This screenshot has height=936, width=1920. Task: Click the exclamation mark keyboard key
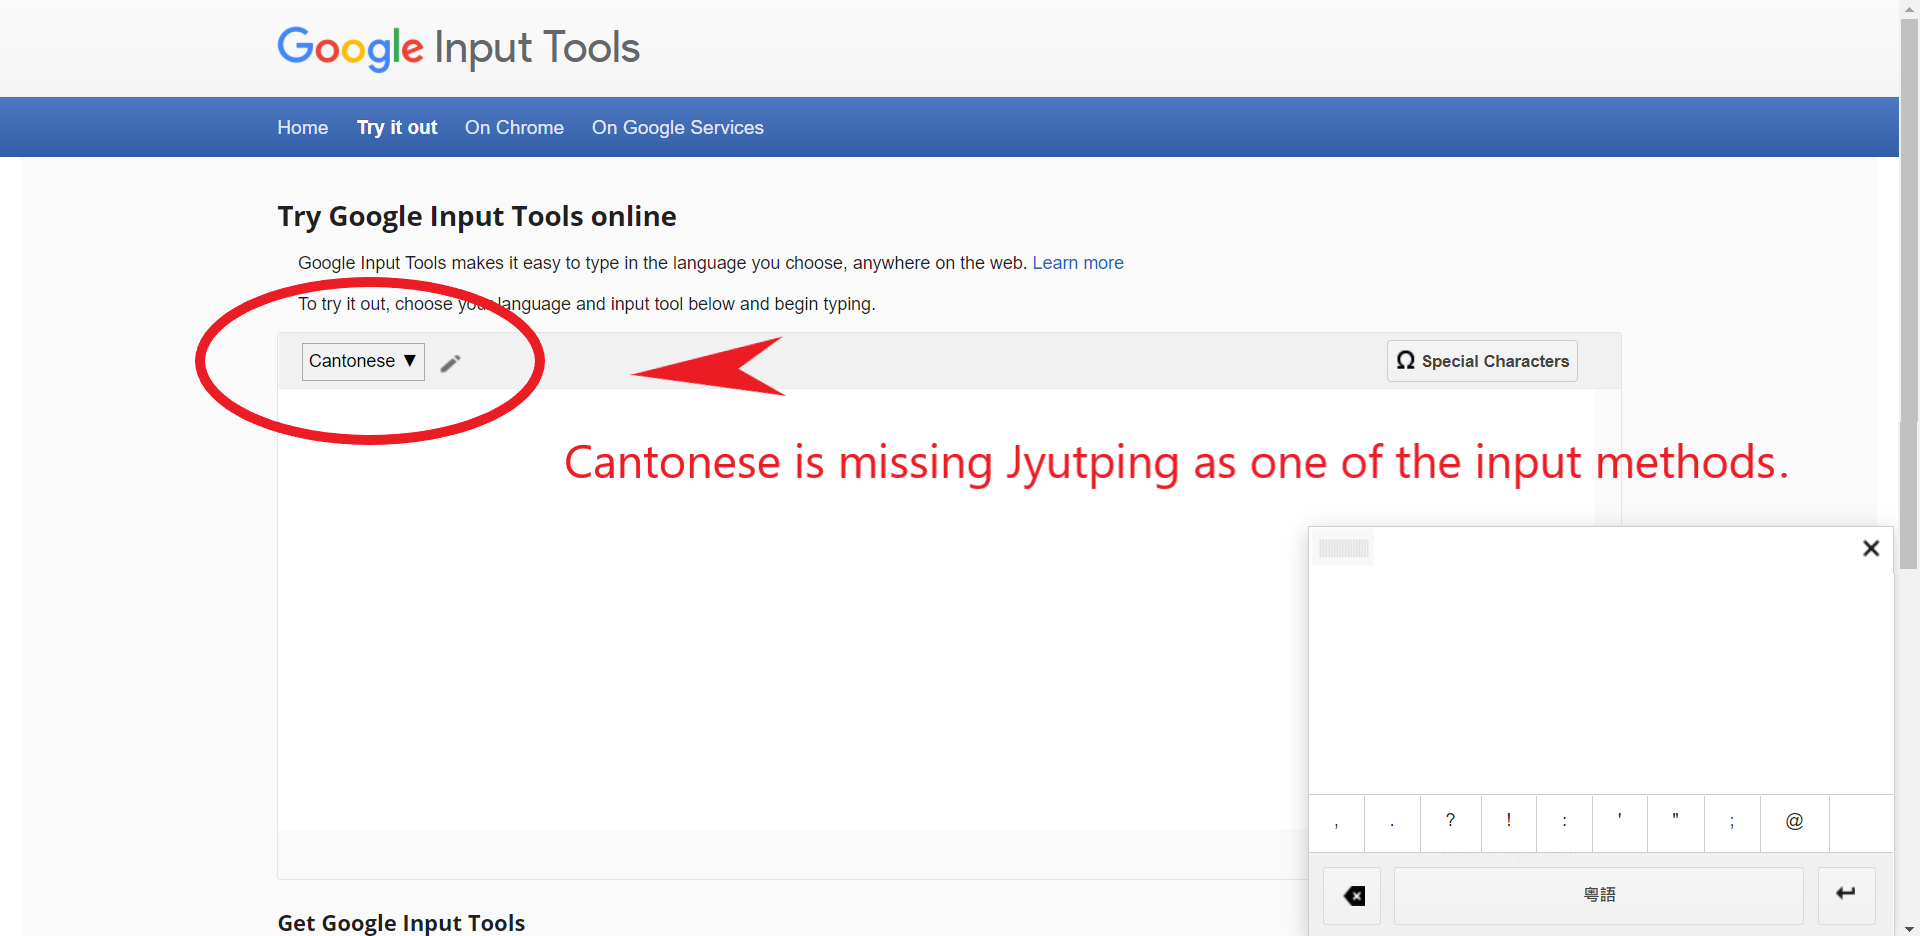[1508, 822]
